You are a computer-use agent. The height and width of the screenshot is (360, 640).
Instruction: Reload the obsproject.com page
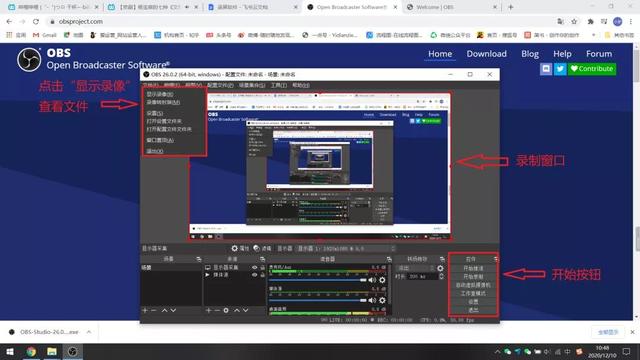36,21
